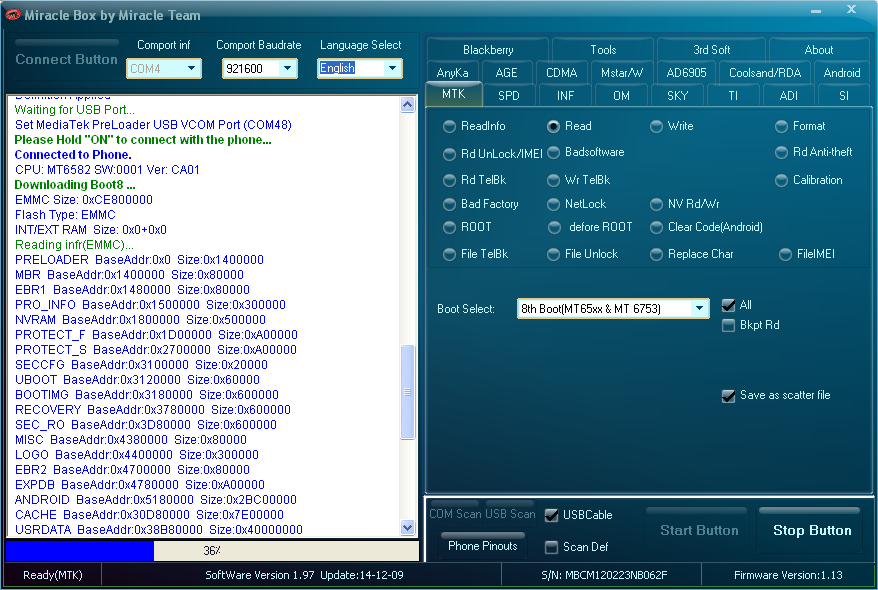The width and height of the screenshot is (878, 590).
Task: Select Rd Anti-theft option
Action: click(781, 152)
